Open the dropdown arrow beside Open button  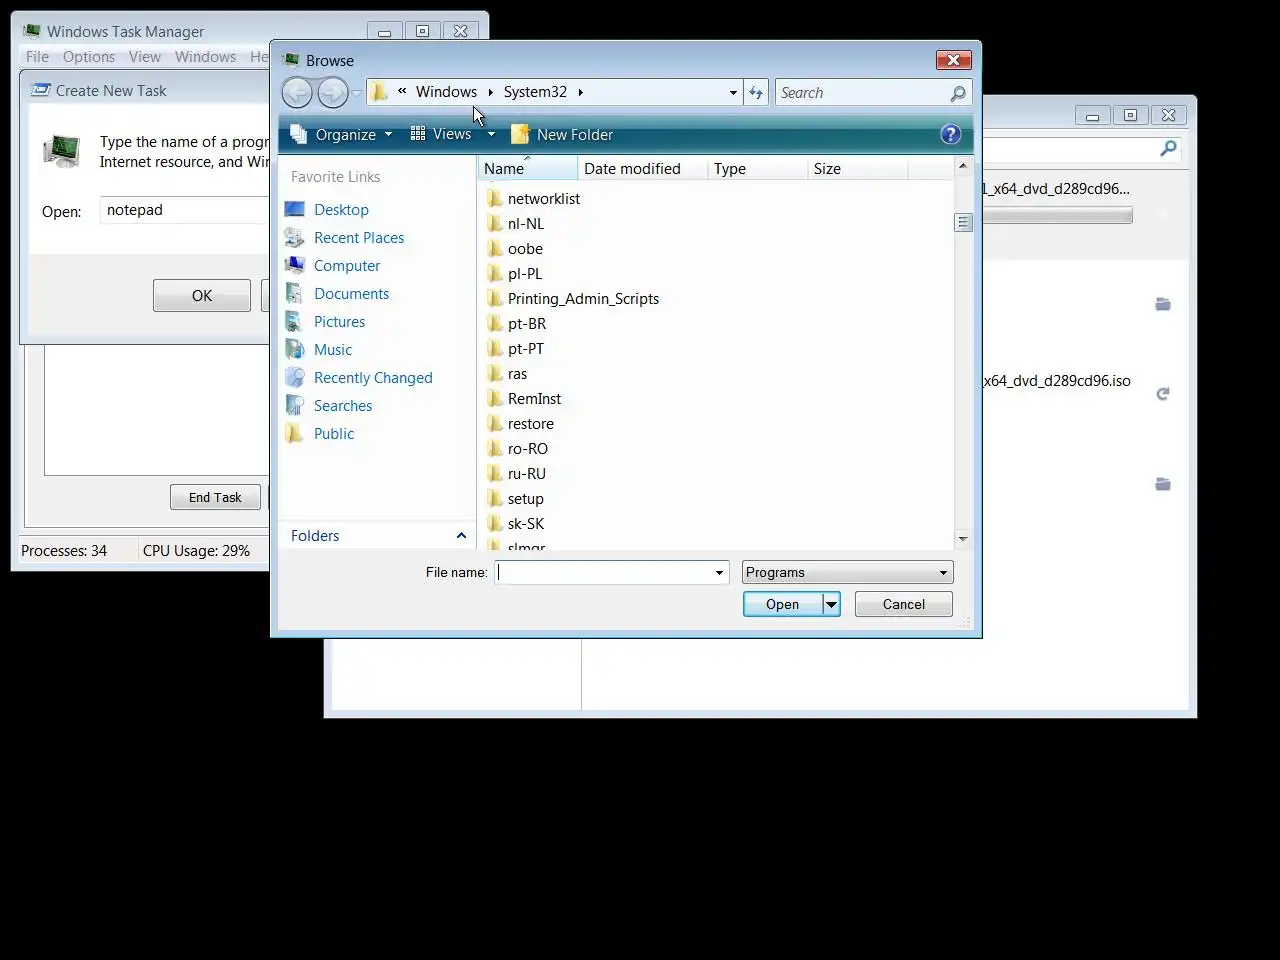point(831,605)
